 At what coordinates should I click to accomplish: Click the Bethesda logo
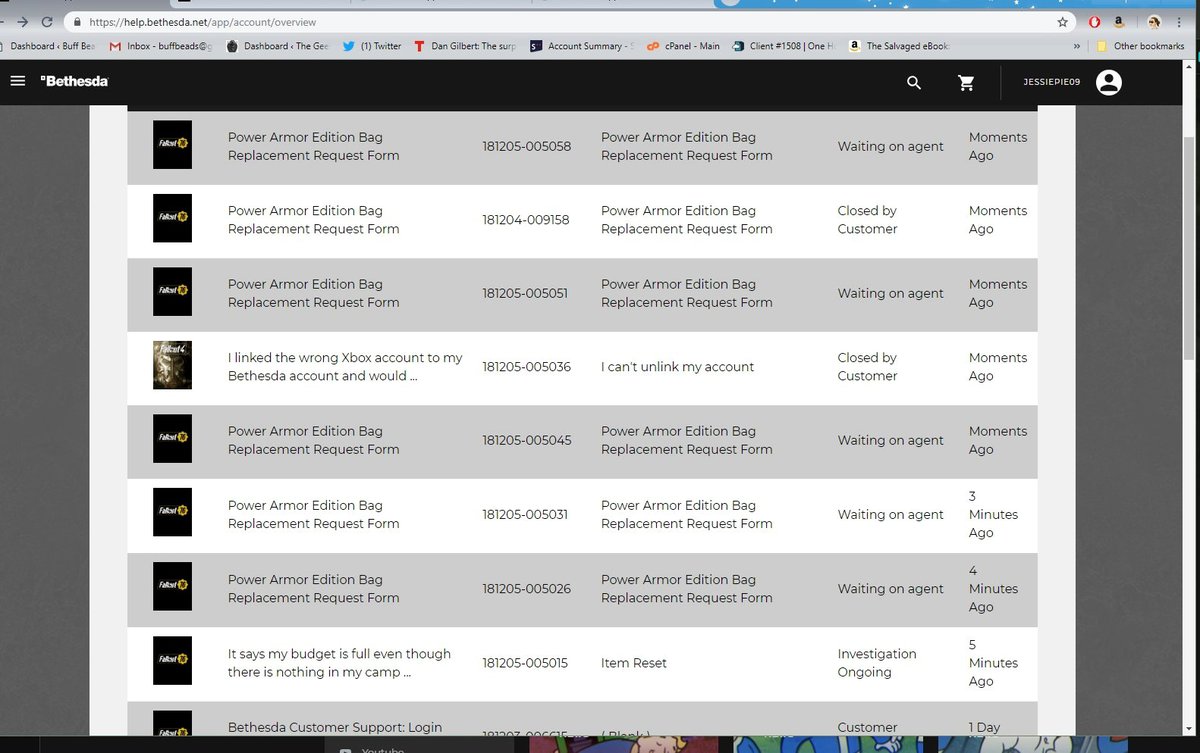[74, 82]
